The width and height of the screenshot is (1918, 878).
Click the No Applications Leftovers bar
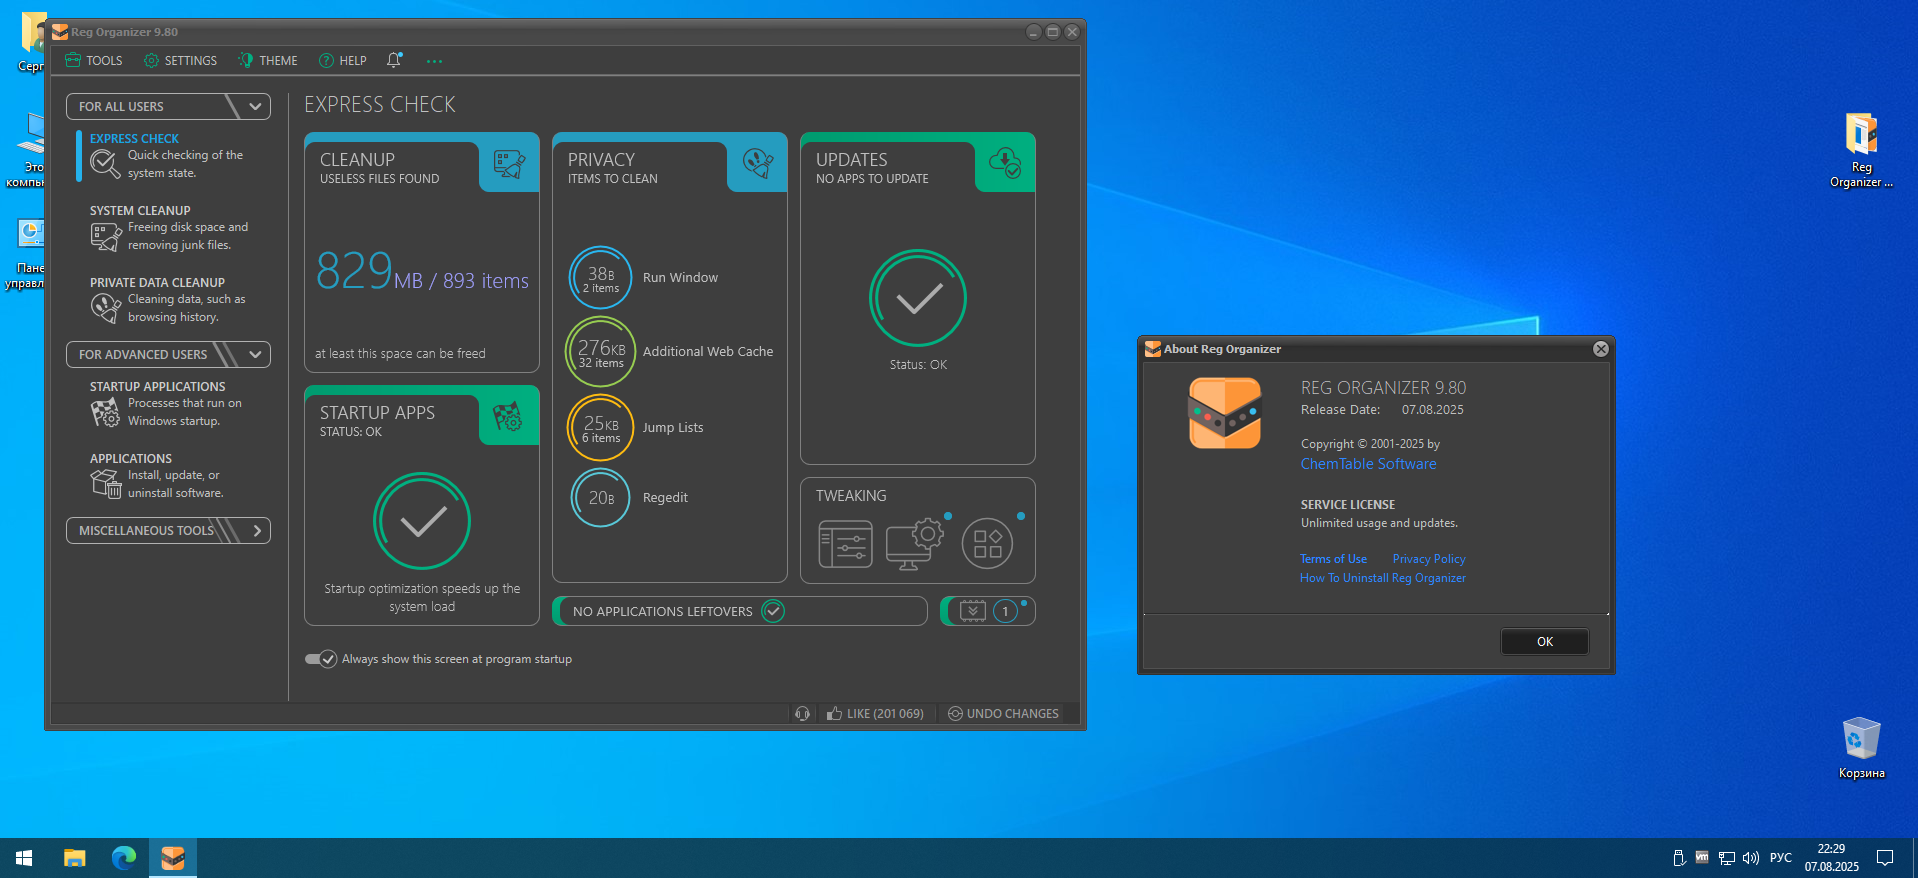(740, 611)
